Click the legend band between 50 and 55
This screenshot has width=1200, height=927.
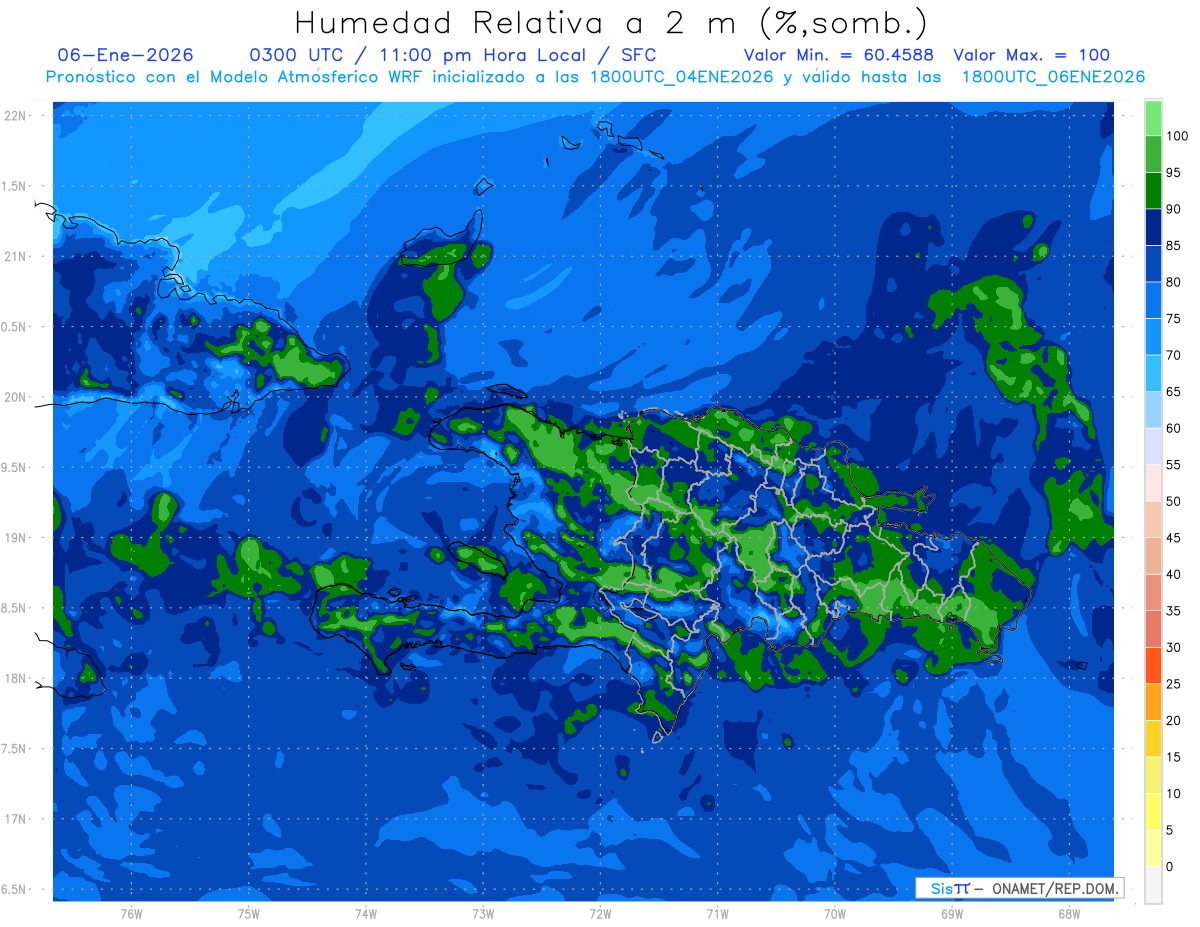1153,483
